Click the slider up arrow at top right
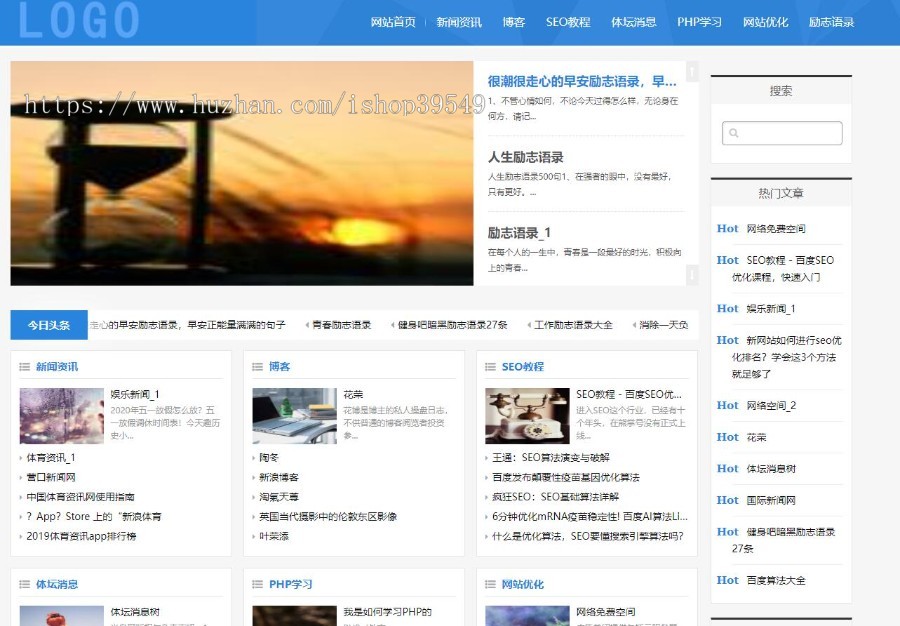The width and height of the screenshot is (900, 626). 692,71
